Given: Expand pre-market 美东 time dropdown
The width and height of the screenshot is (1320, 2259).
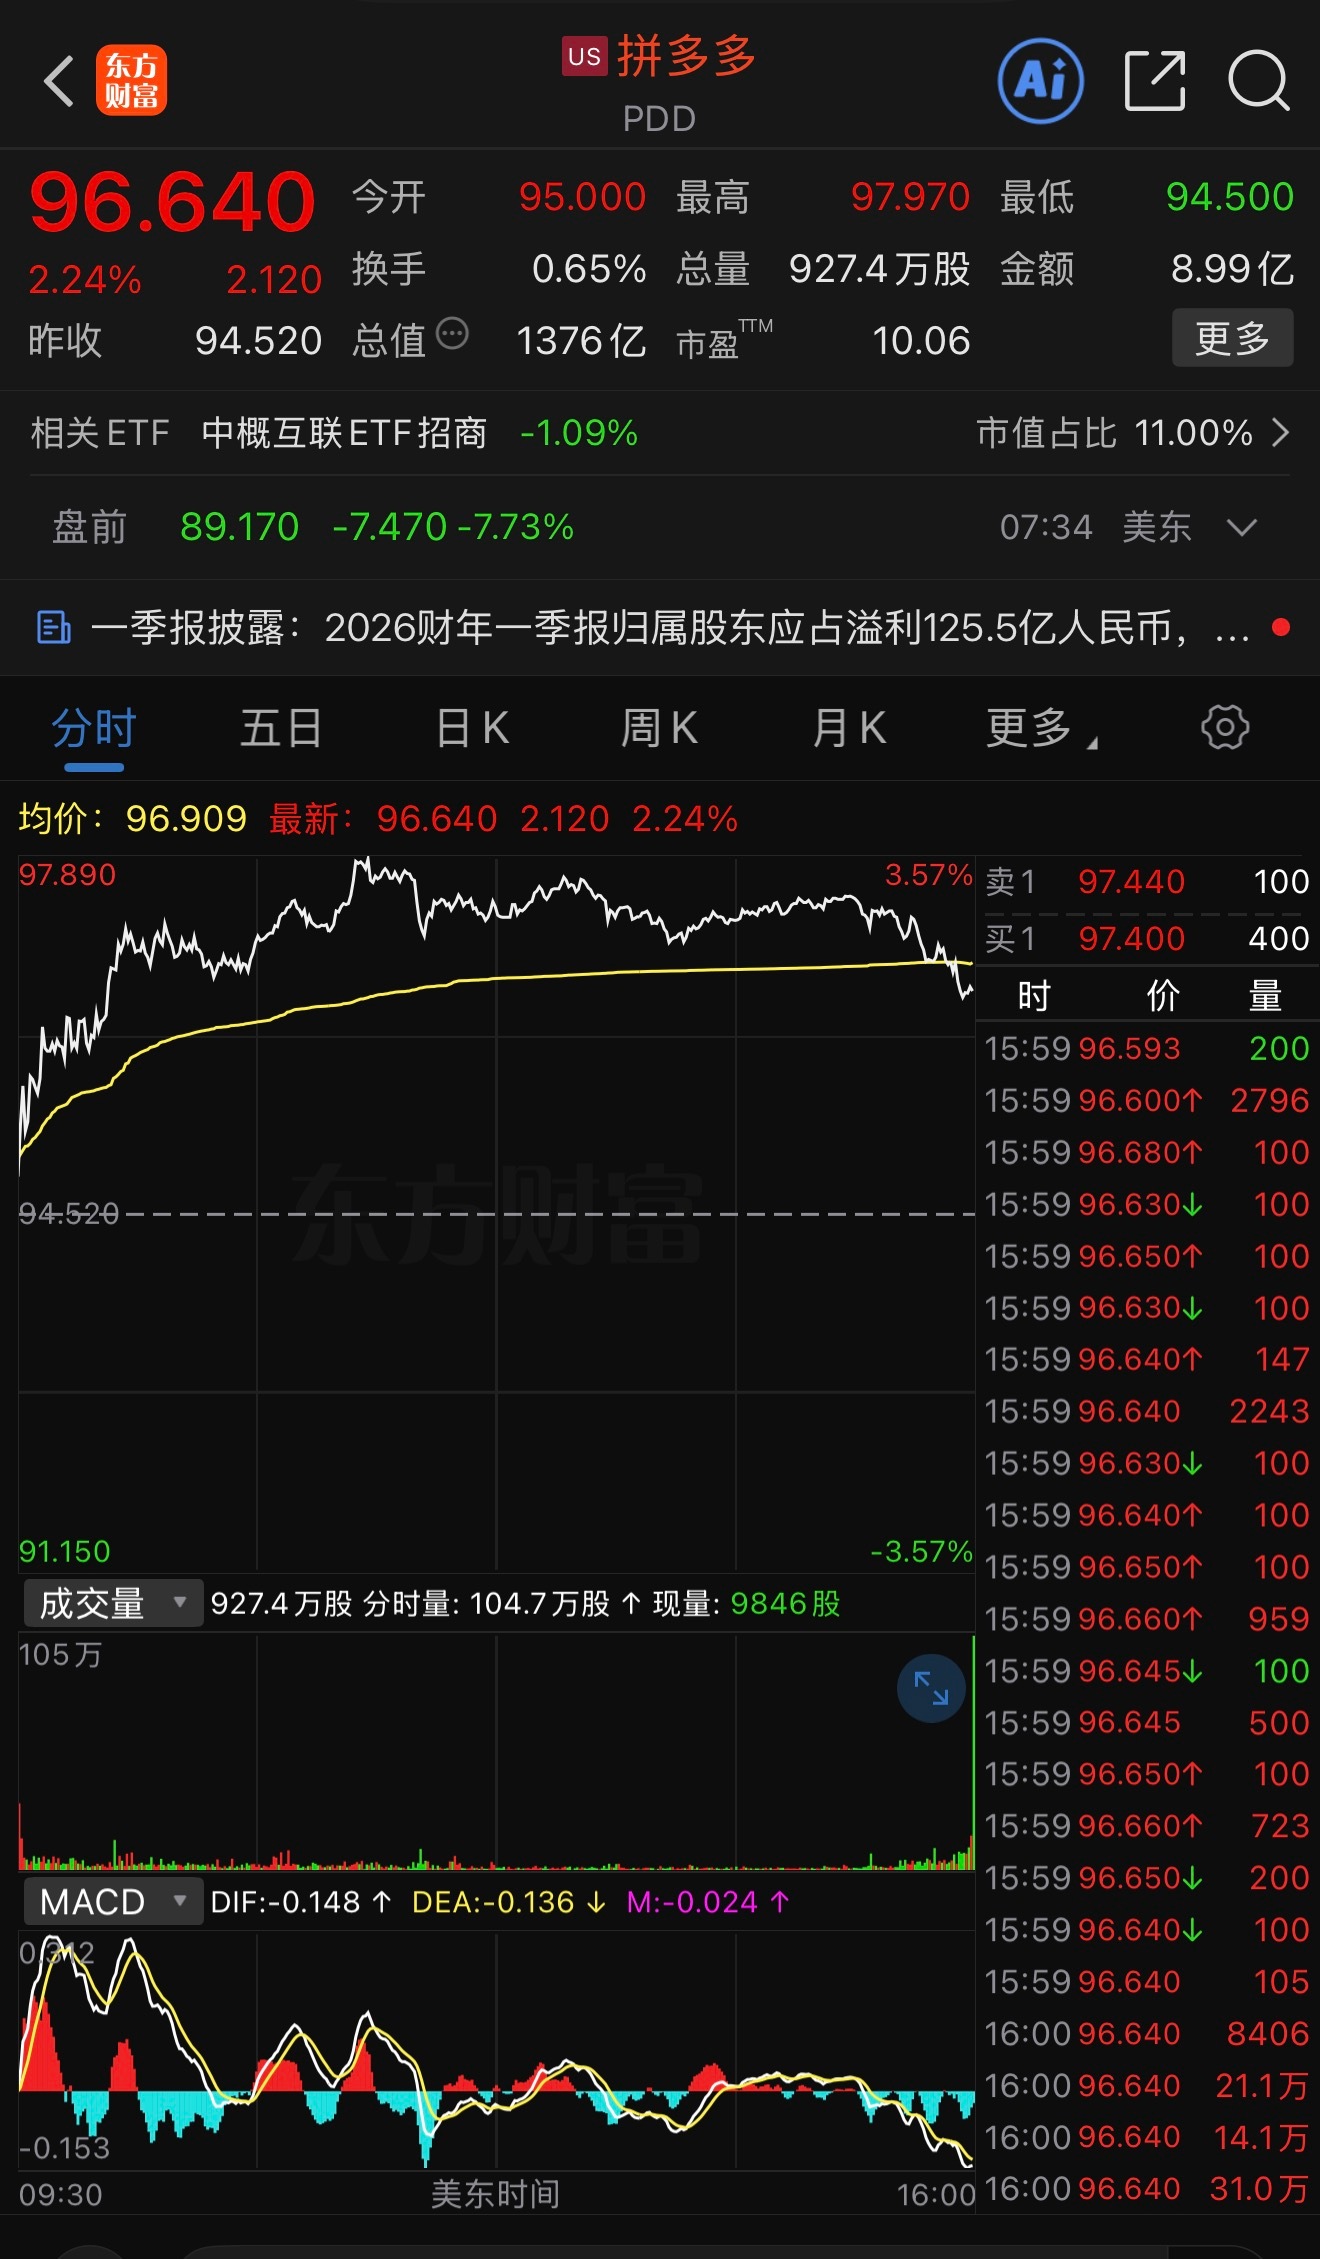Looking at the screenshot, I should (1242, 527).
